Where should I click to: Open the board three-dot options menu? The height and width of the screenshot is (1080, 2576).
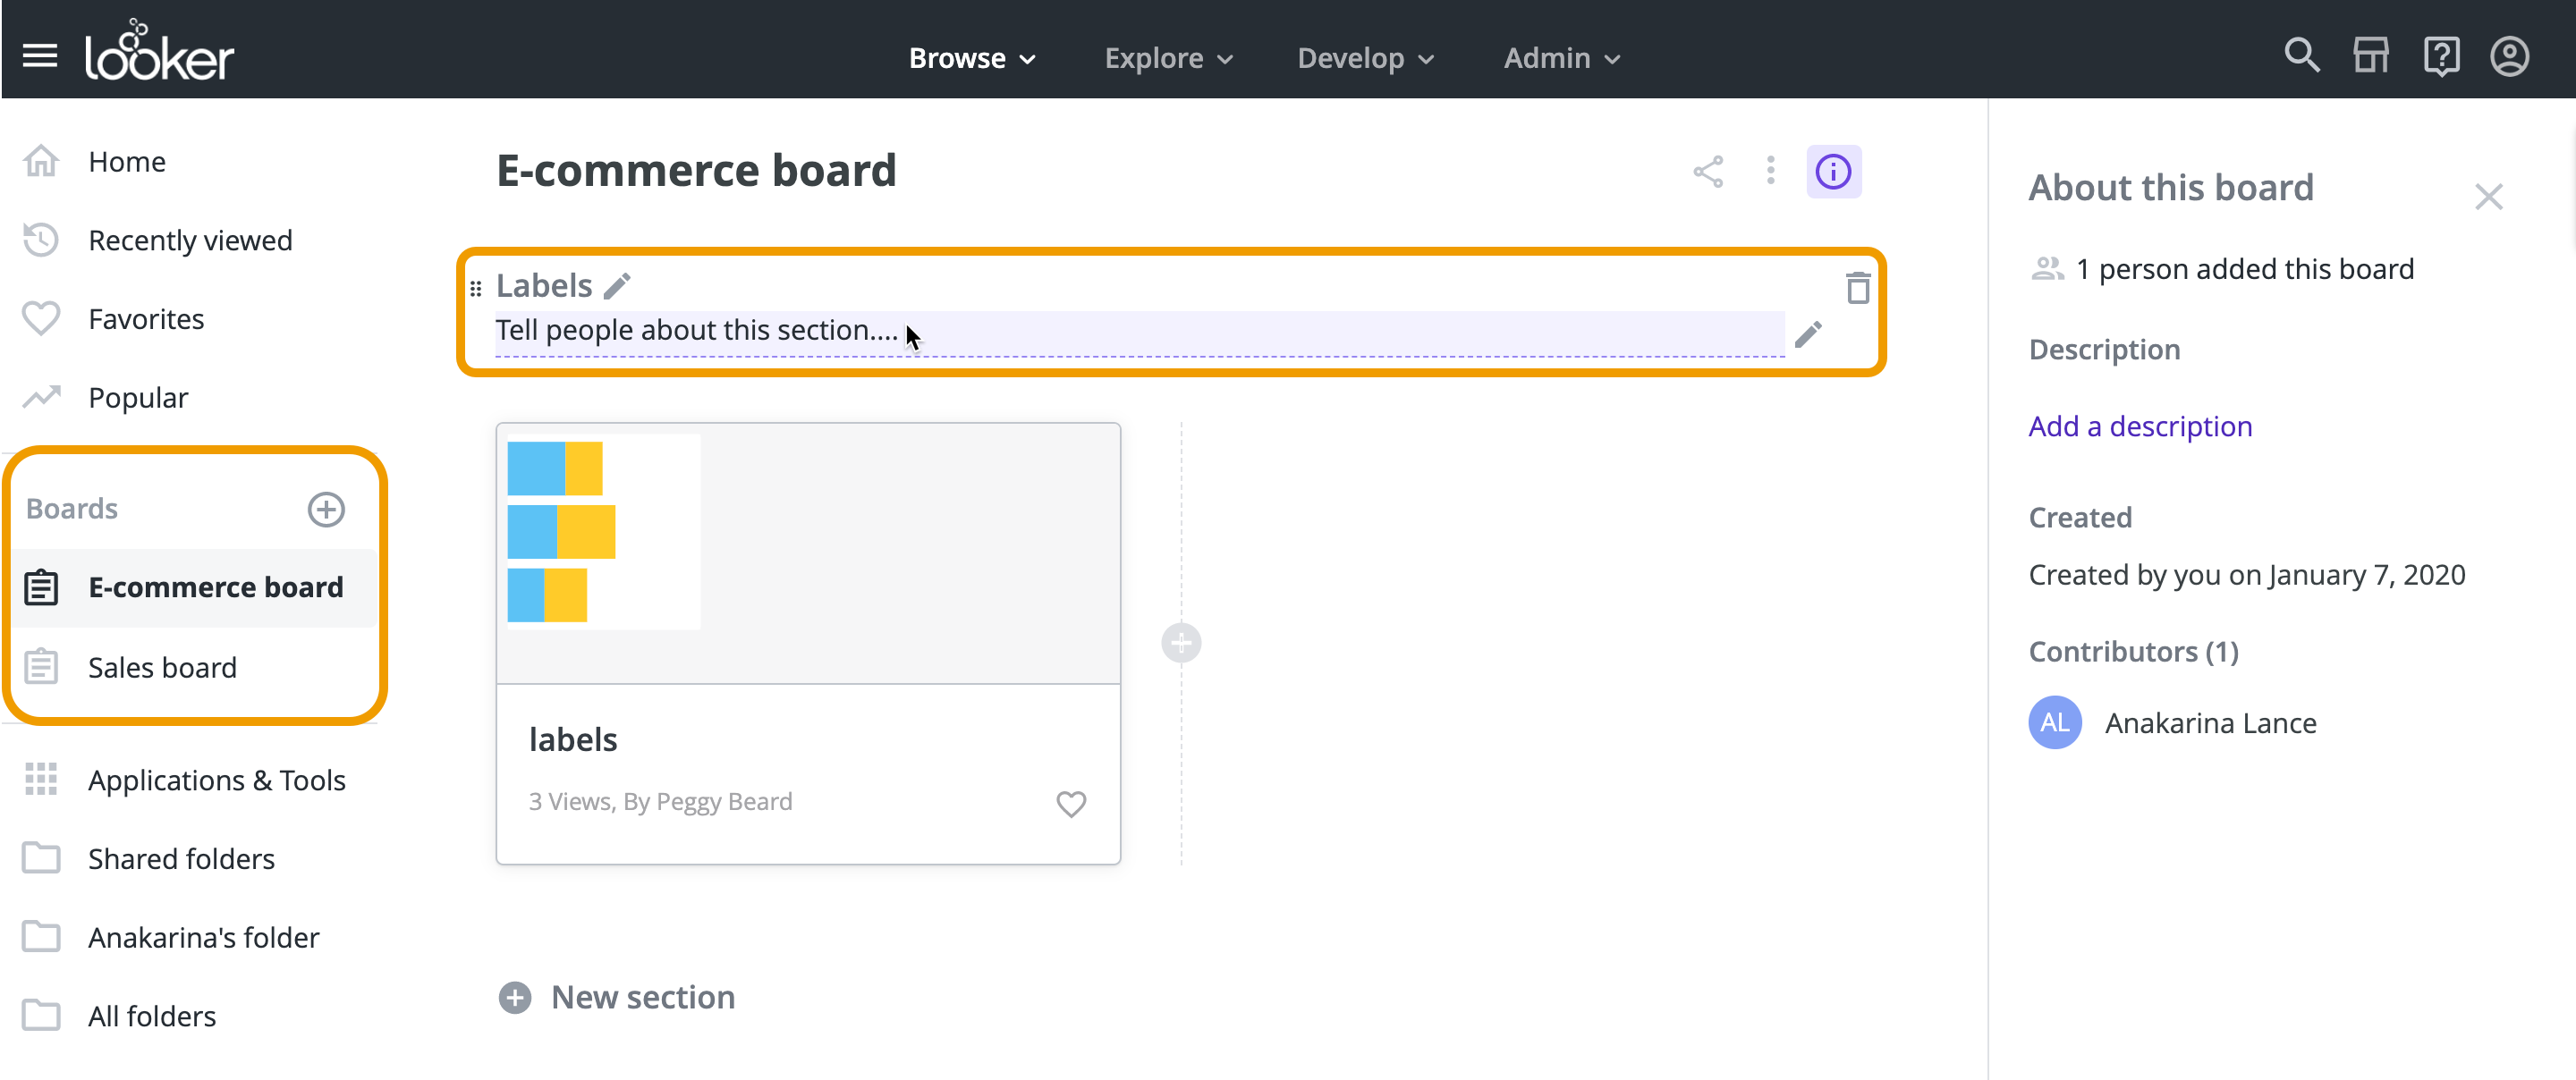(1770, 171)
